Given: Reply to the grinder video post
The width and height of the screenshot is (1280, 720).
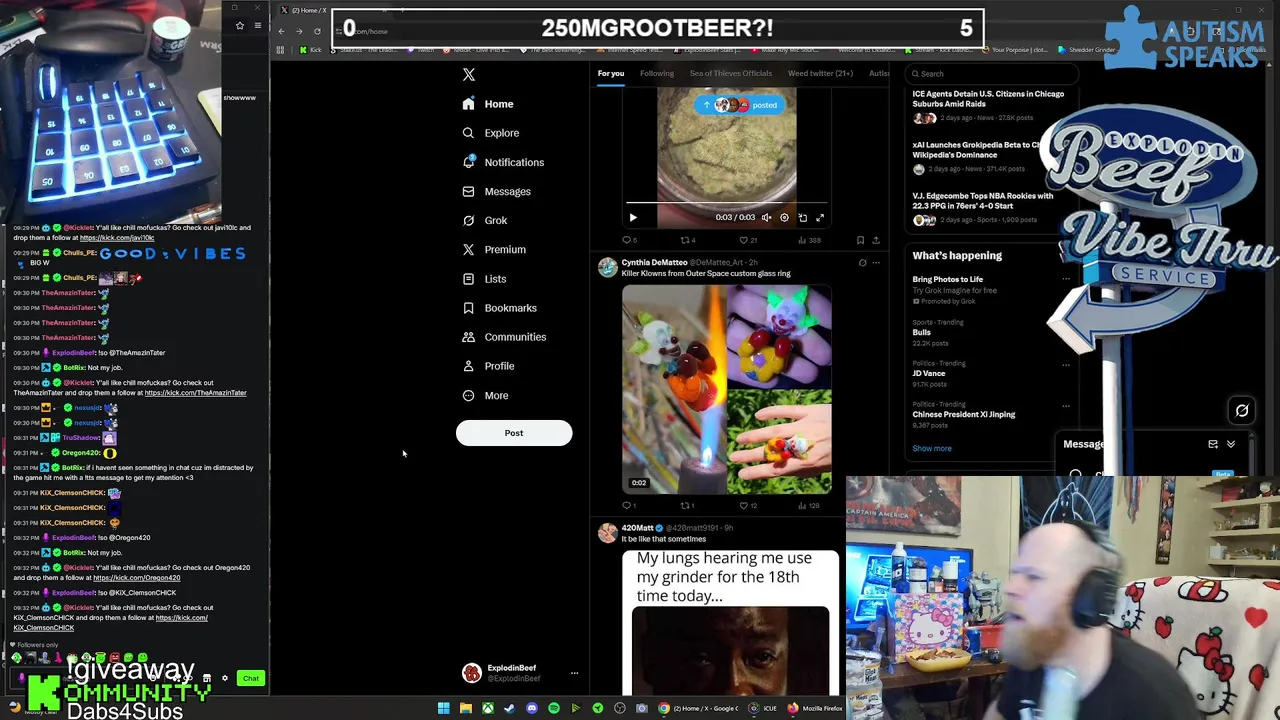Looking at the screenshot, I should (x=628, y=240).
